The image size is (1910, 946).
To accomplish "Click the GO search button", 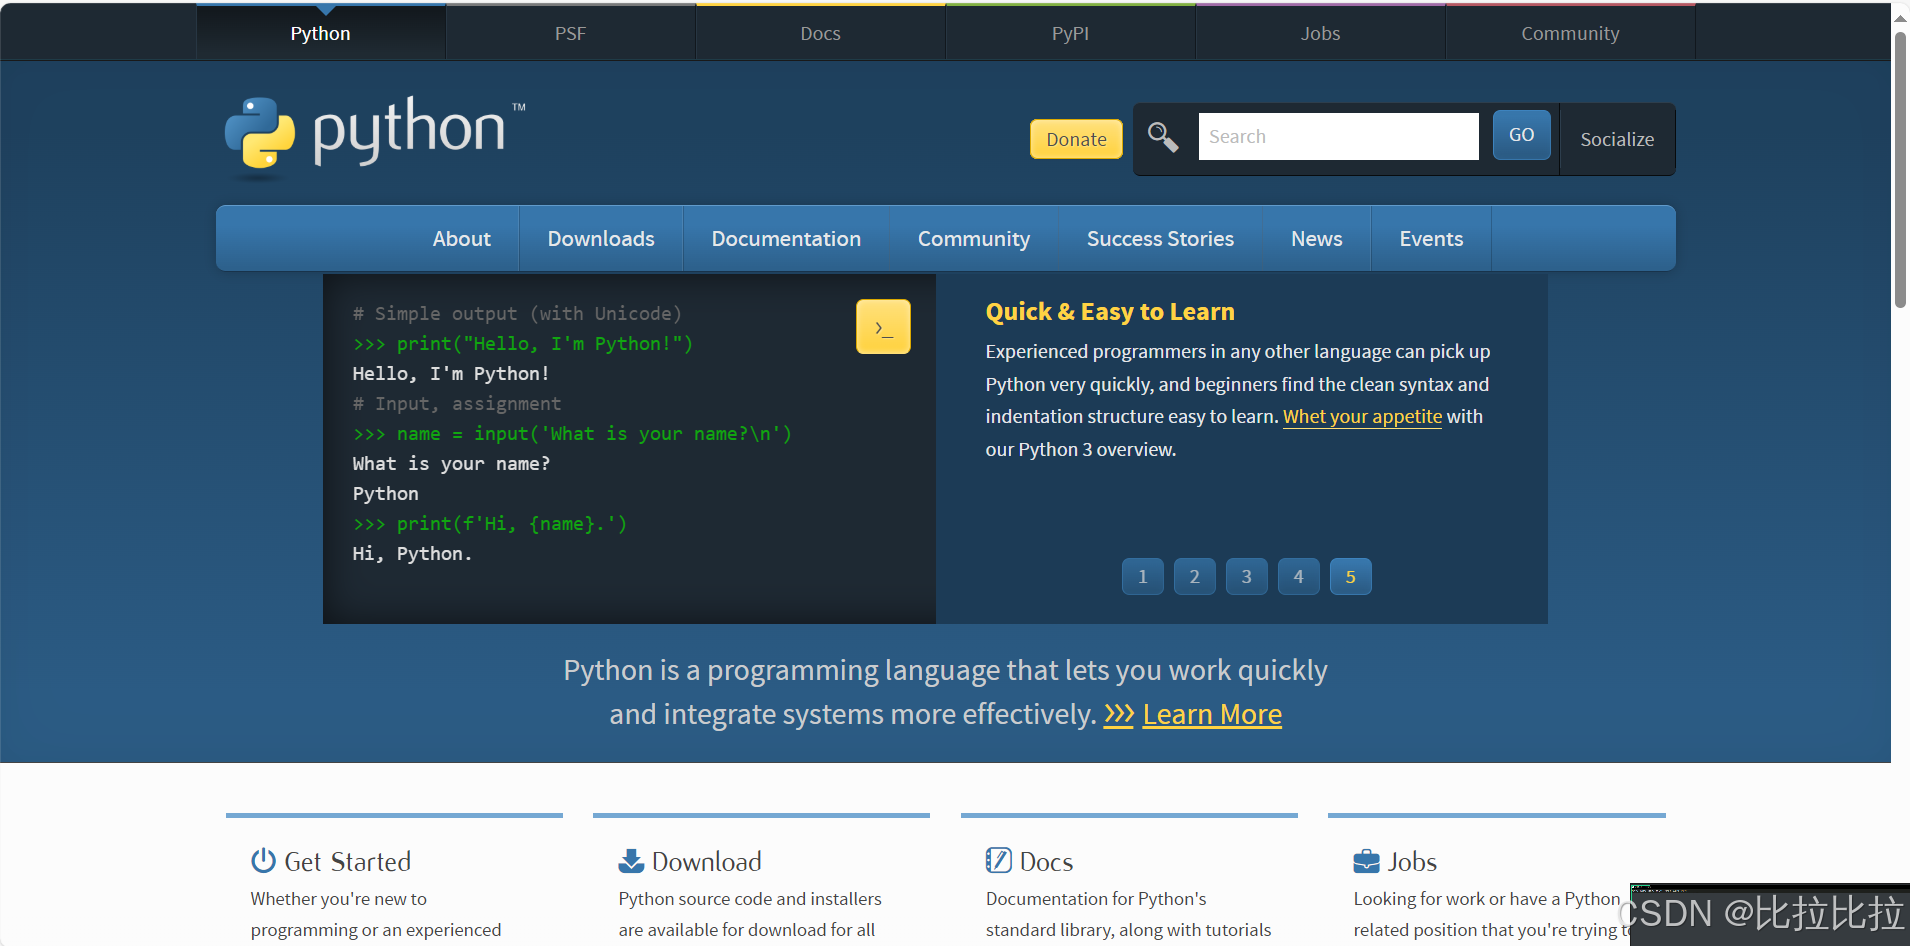I will coord(1521,135).
